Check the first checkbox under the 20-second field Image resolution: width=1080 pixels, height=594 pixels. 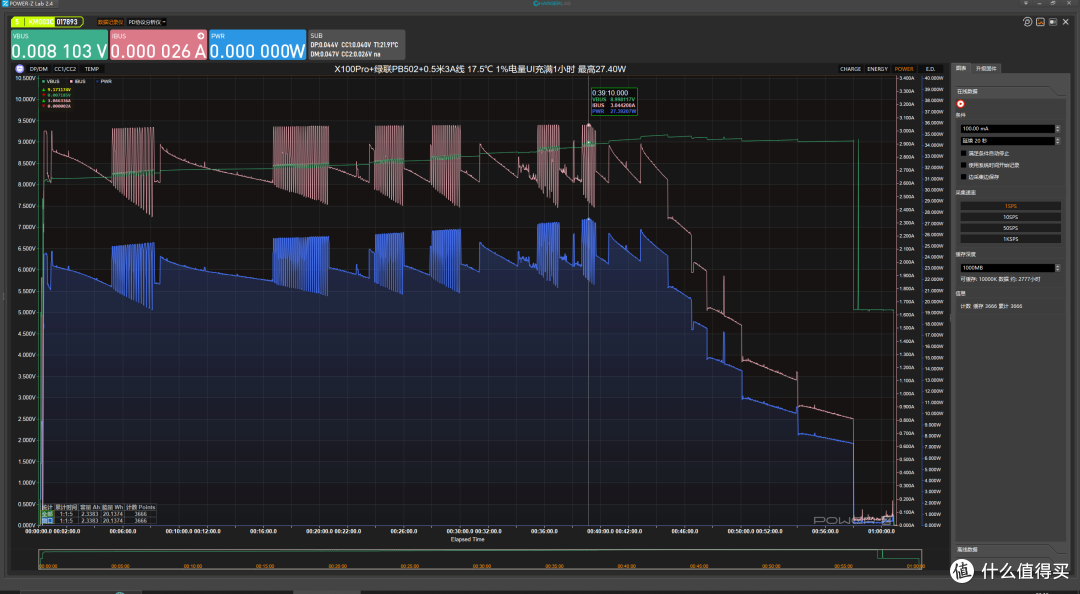[963, 154]
